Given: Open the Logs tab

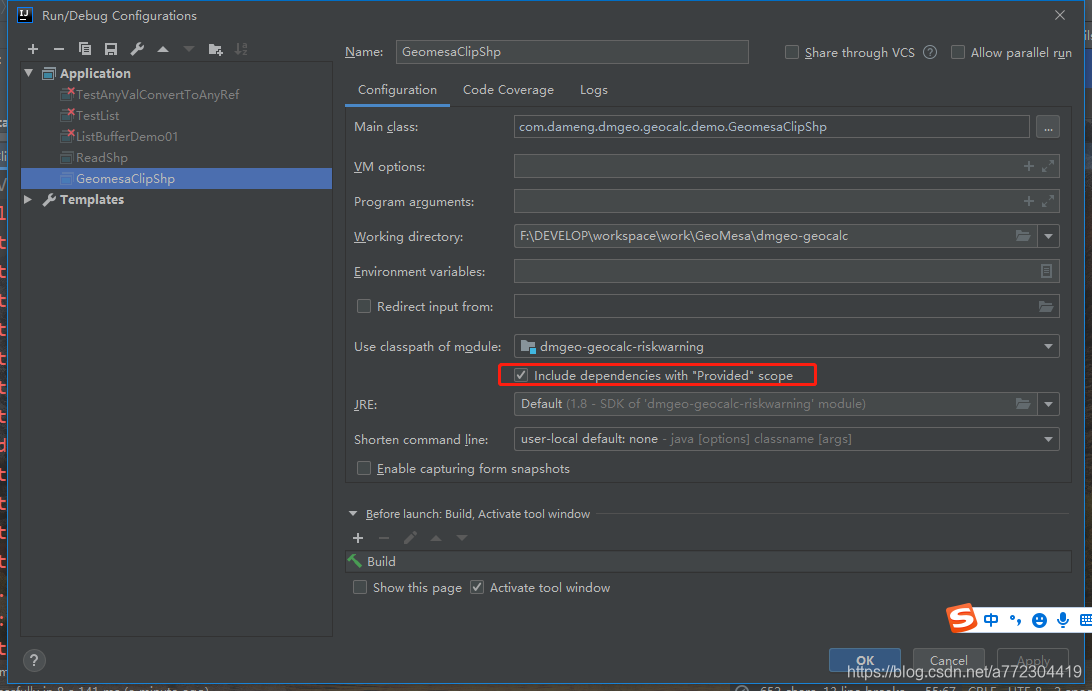Looking at the screenshot, I should pos(593,89).
